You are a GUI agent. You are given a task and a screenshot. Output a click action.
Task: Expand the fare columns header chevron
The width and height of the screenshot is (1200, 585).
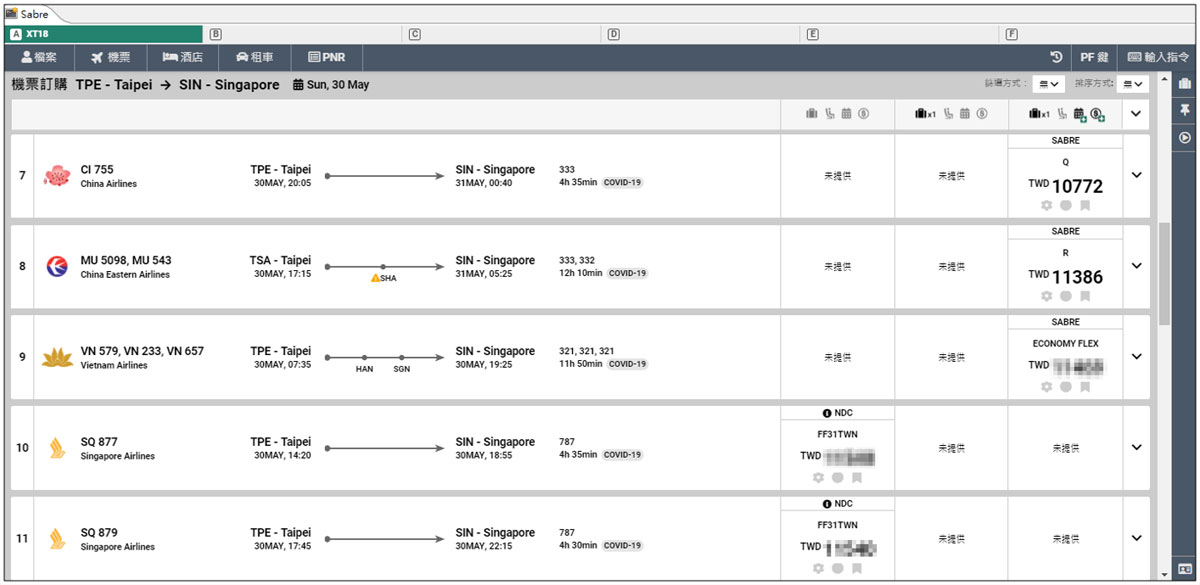(1136, 114)
